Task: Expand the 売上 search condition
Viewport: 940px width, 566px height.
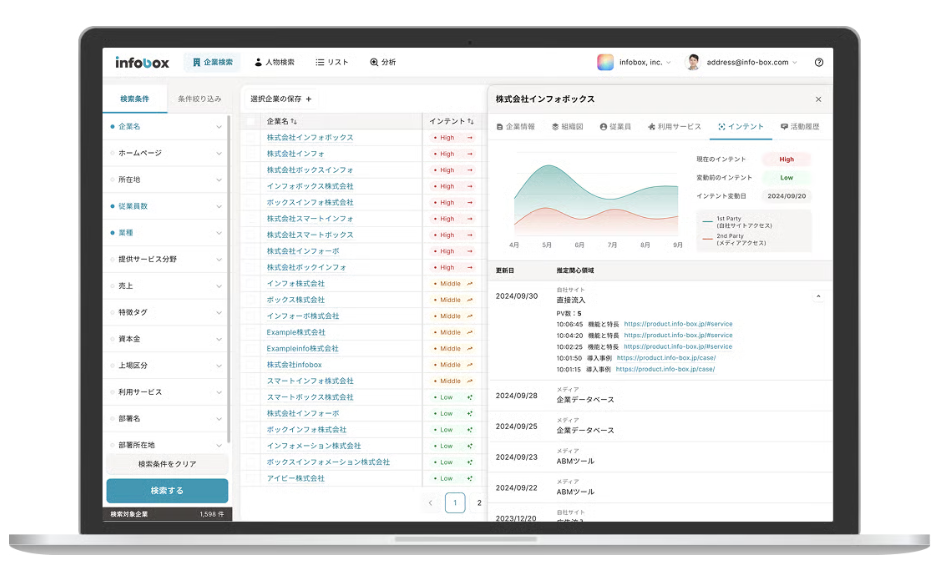Action: coord(166,286)
